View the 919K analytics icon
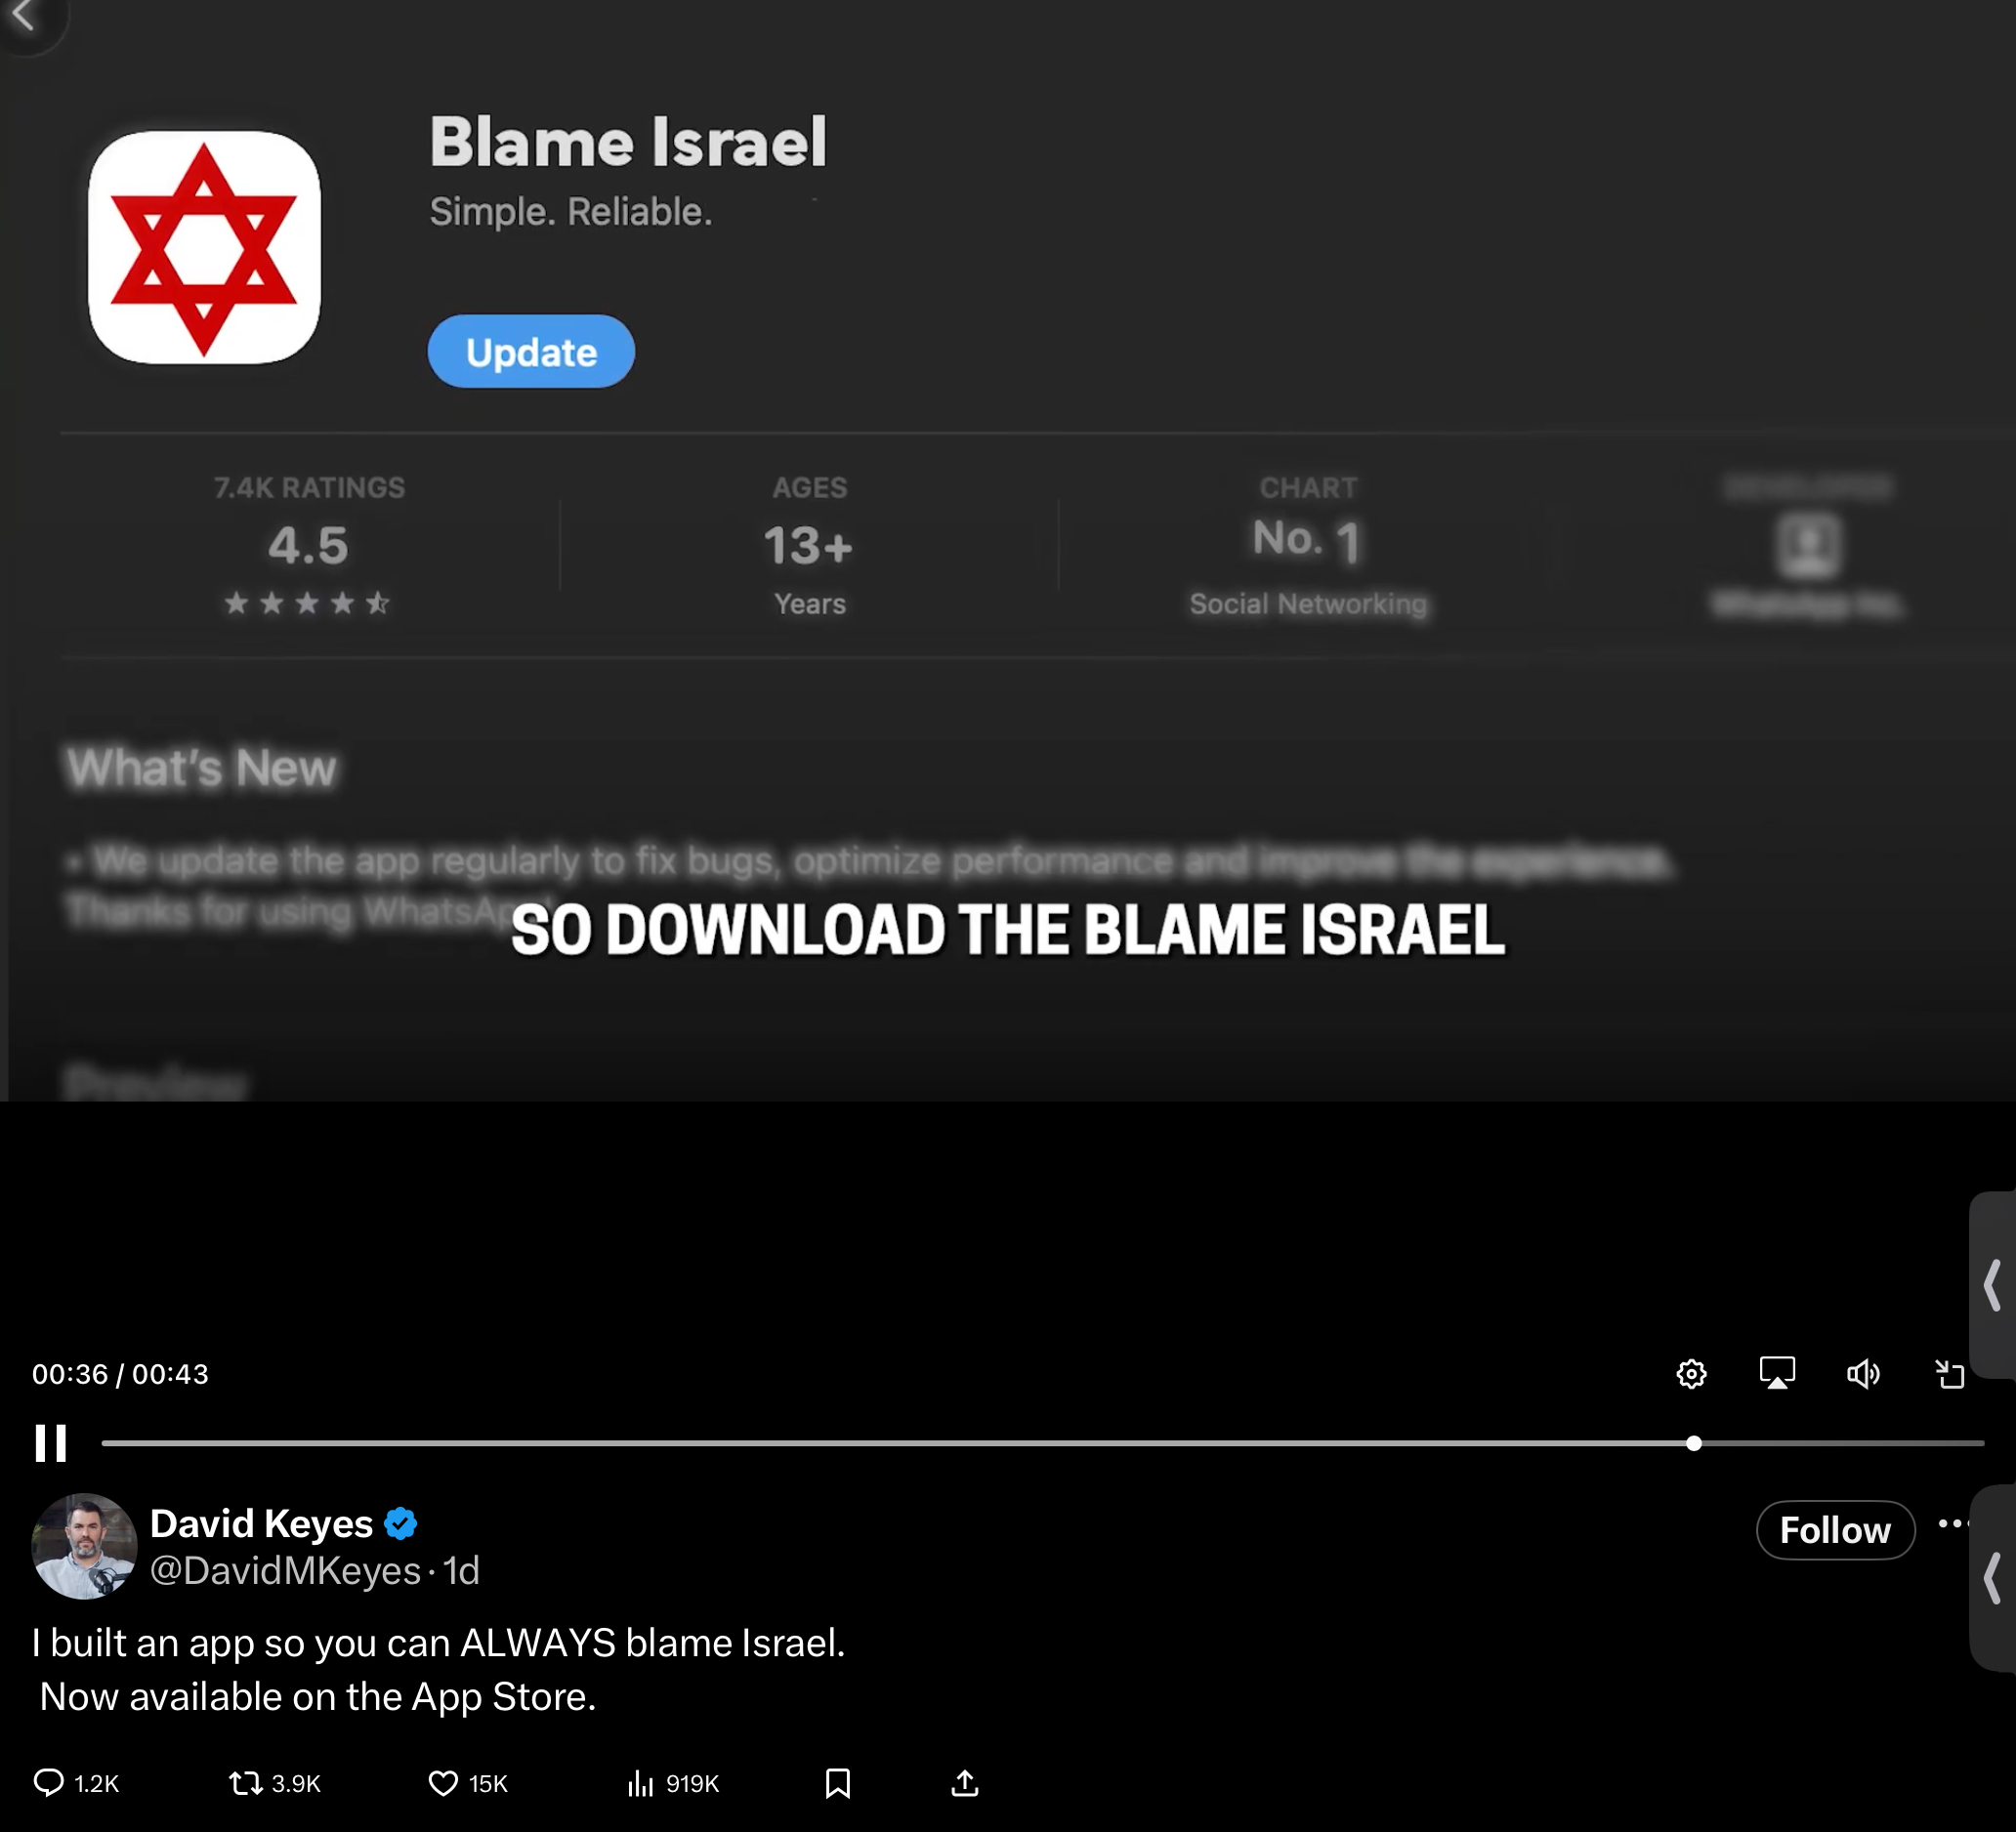This screenshot has width=2016, height=1832. click(640, 1783)
